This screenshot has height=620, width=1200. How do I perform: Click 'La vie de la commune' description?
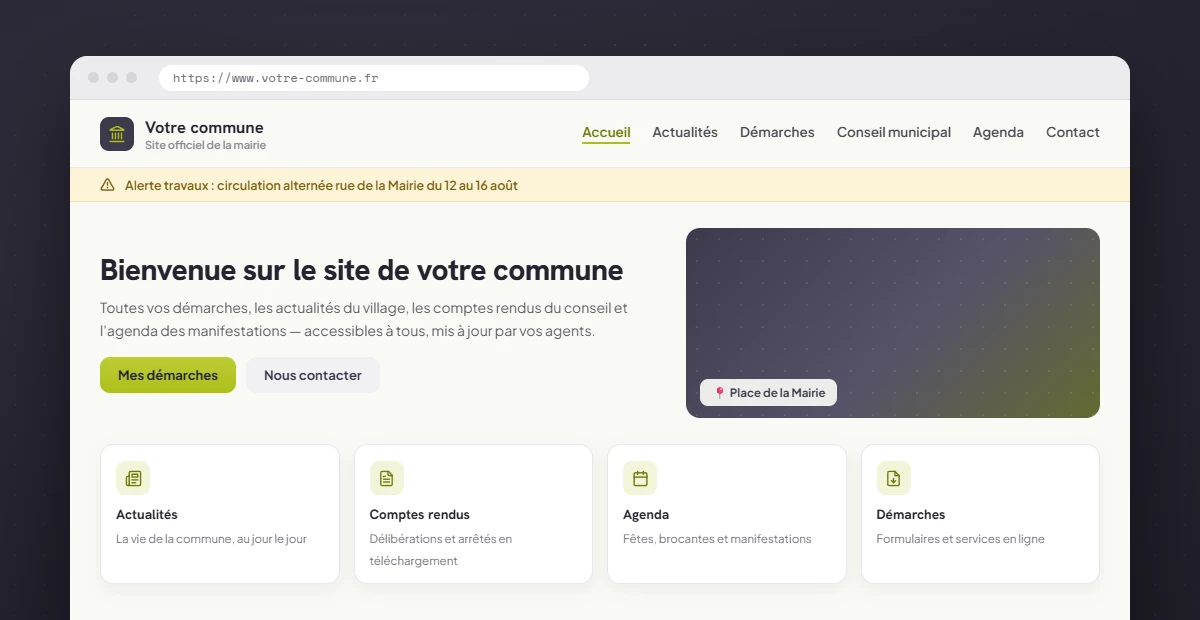click(211, 539)
